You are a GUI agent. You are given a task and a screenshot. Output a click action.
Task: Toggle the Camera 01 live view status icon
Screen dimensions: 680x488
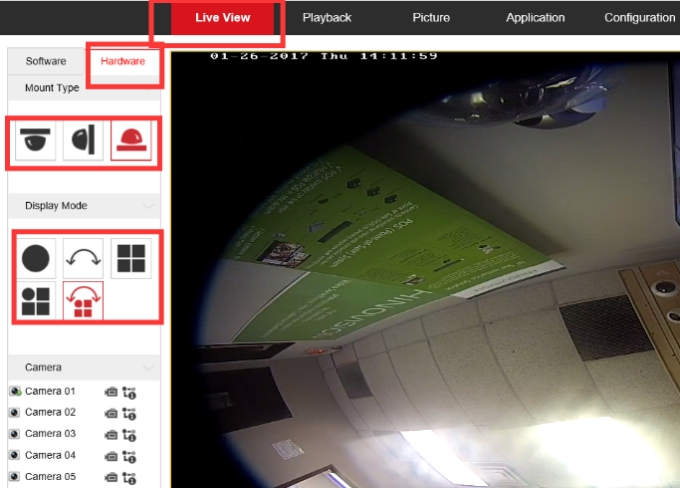tap(14, 391)
